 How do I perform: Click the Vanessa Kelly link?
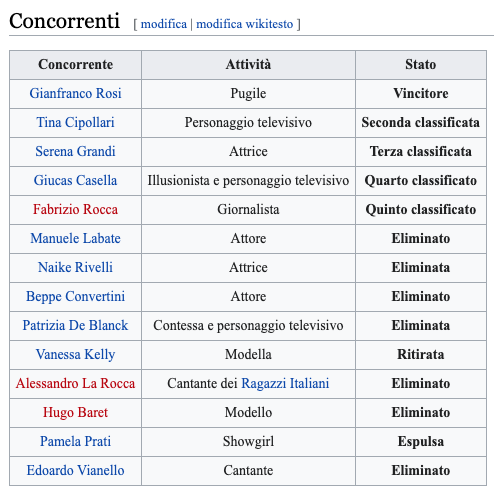[75, 354]
